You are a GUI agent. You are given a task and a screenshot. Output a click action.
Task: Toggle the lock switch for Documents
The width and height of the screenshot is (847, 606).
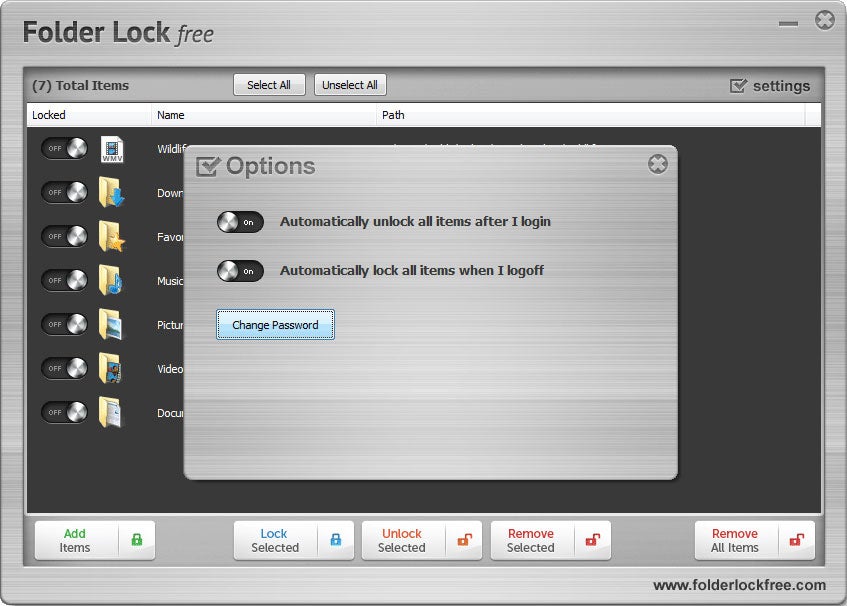[64, 413]
